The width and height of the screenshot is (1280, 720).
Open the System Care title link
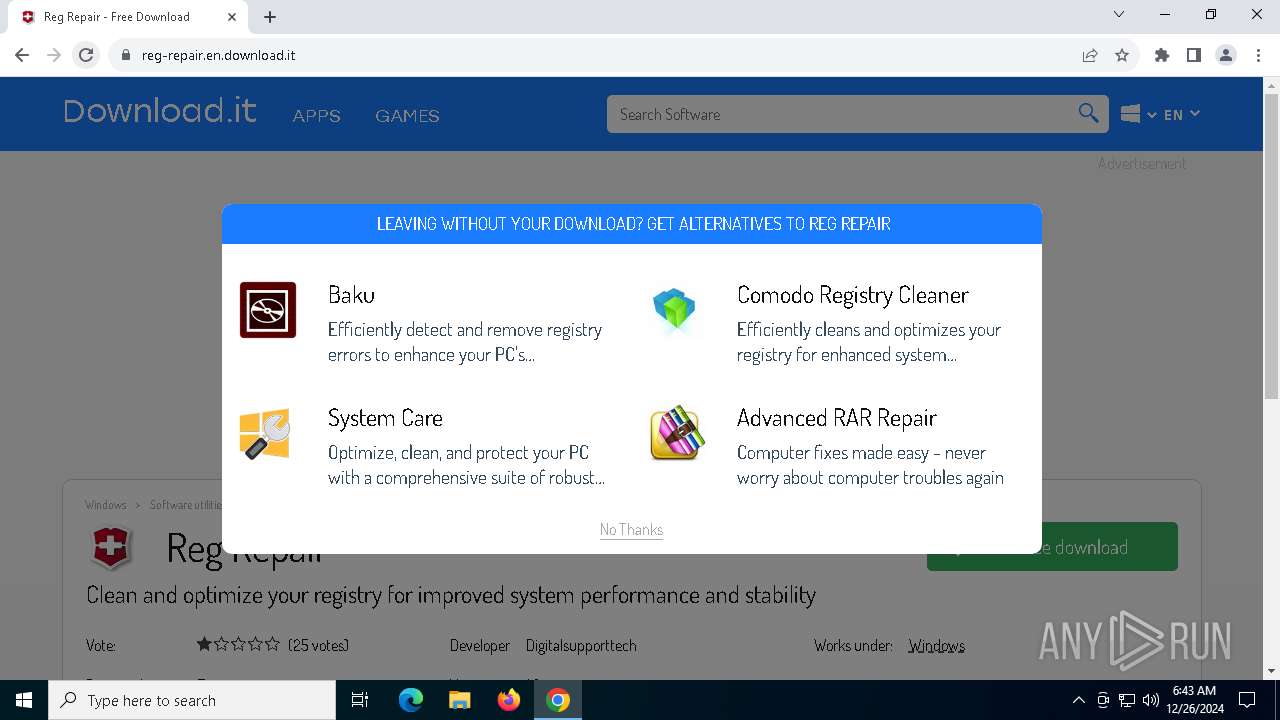tap(385, 418)
